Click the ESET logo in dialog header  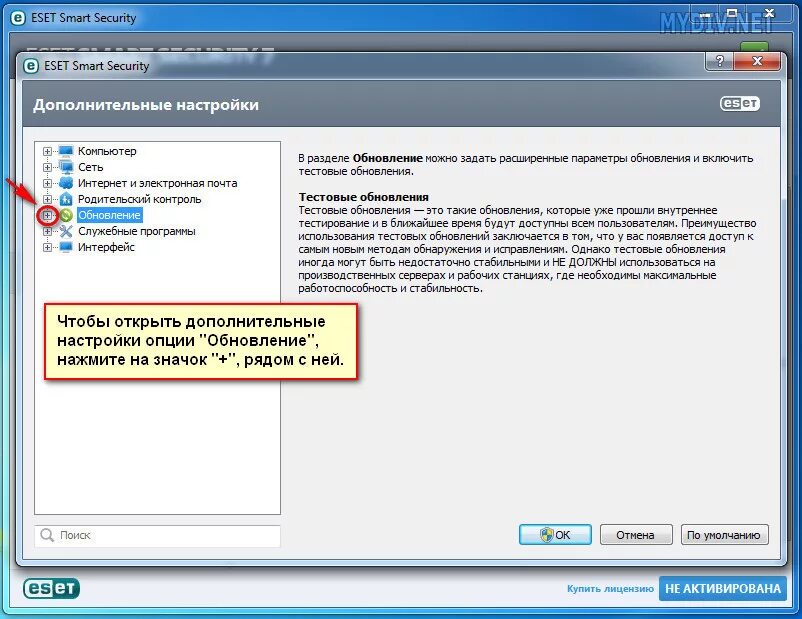click(x=740, y=103)
